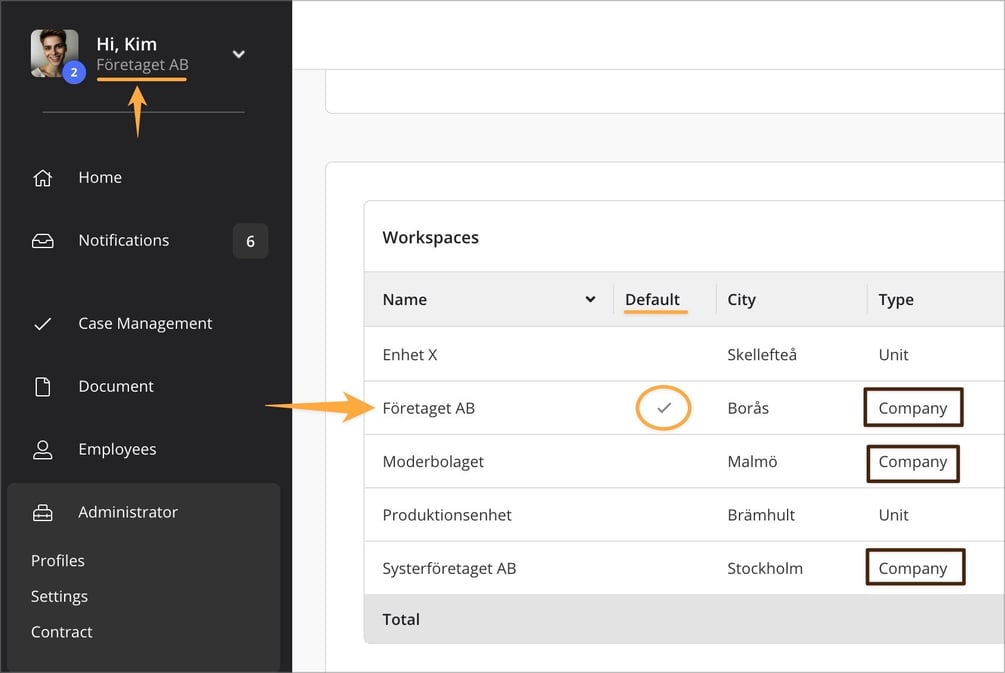
Task: Click the Type column header
Action: click(896, 299)
